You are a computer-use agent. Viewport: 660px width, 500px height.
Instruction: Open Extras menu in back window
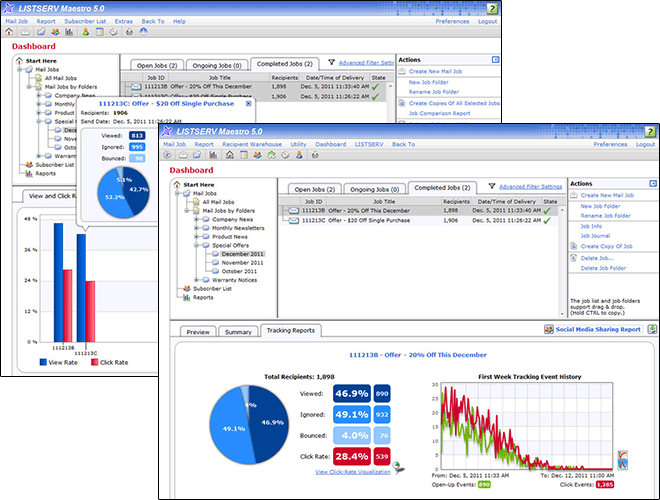[123, 21]
